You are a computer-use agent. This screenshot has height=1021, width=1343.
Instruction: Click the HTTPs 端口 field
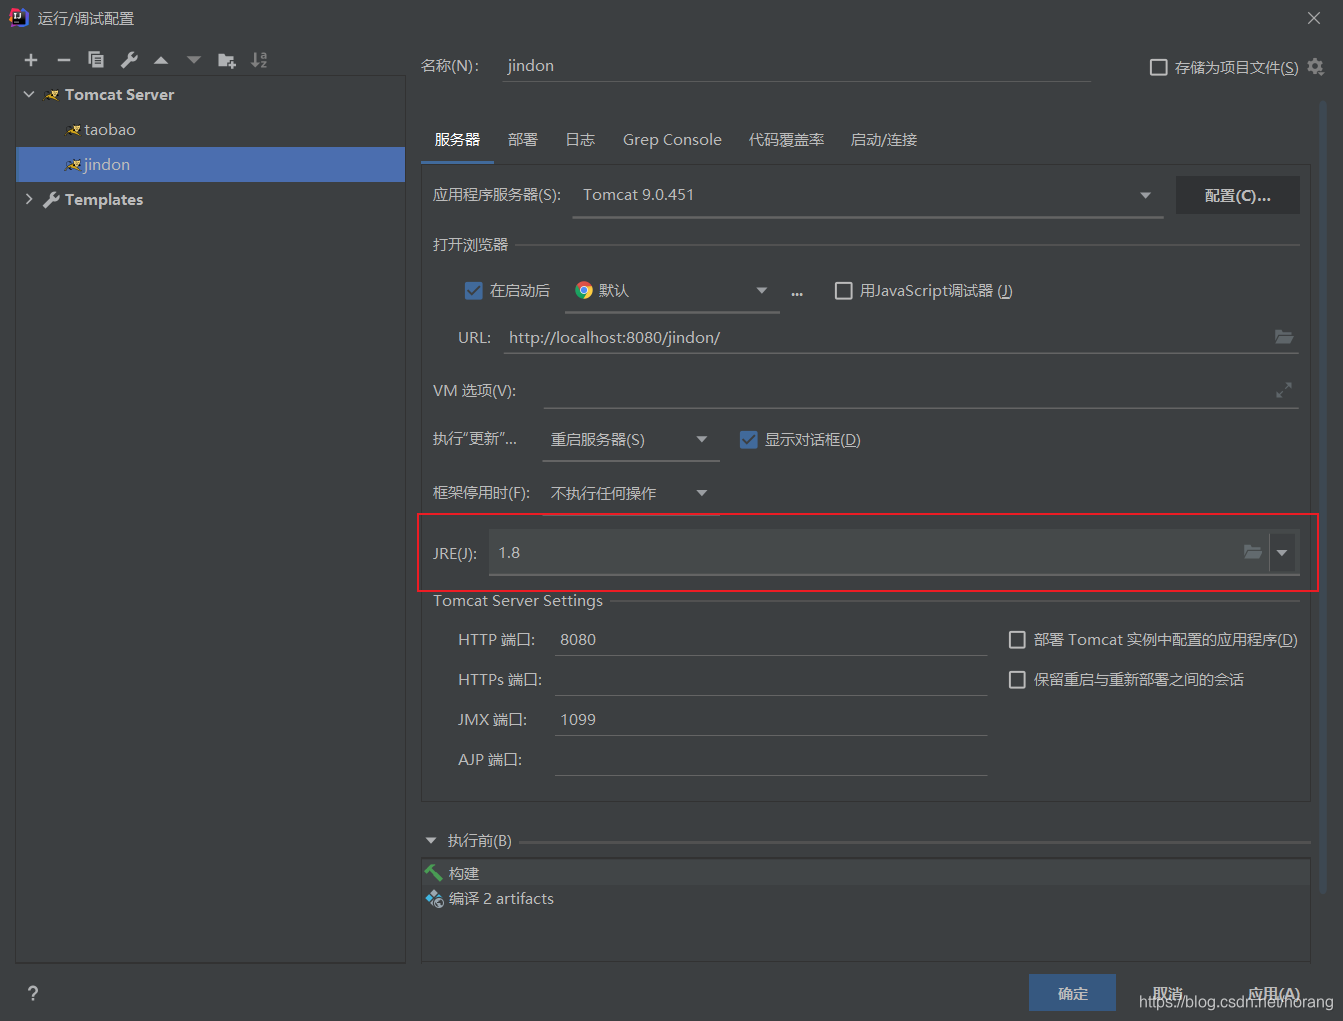771,679
